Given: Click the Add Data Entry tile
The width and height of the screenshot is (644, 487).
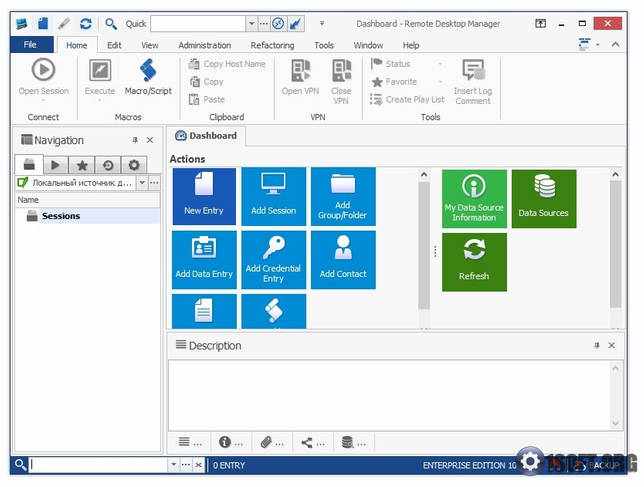Looking at the screenshot, I should pyautogui.click(x=204, y=260).
